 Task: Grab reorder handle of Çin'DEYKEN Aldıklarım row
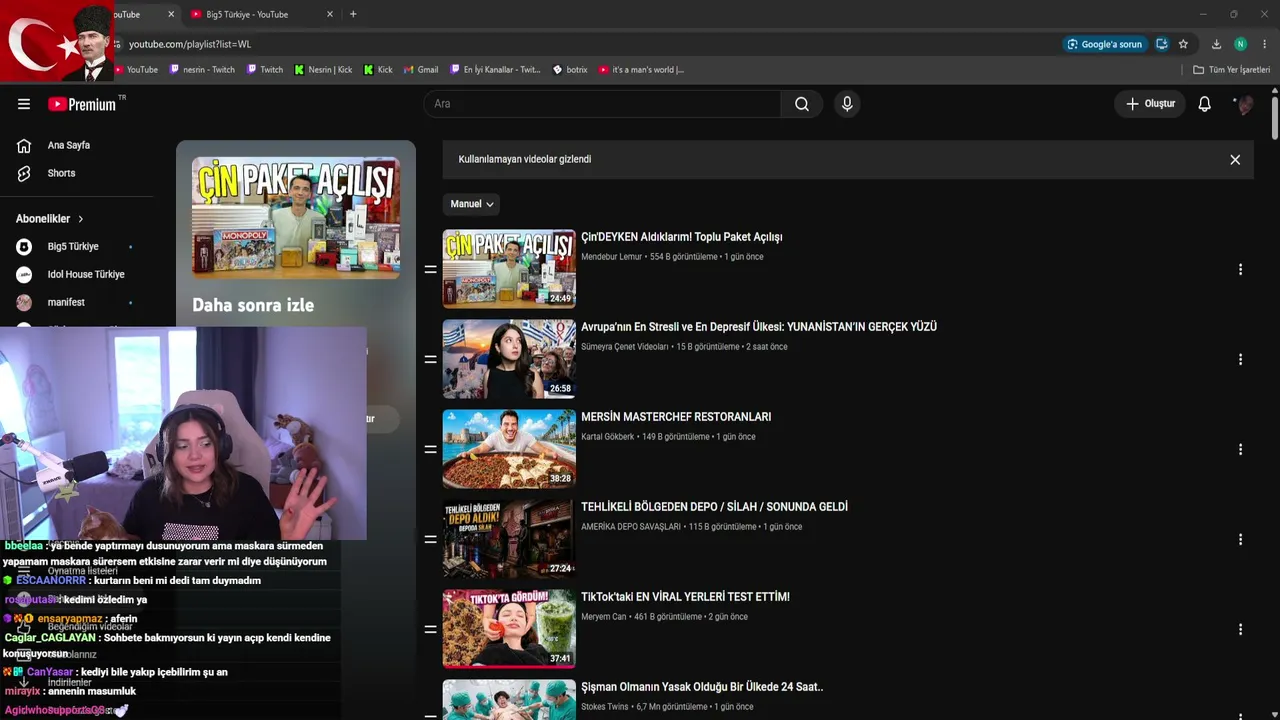[x=430, y=269]
